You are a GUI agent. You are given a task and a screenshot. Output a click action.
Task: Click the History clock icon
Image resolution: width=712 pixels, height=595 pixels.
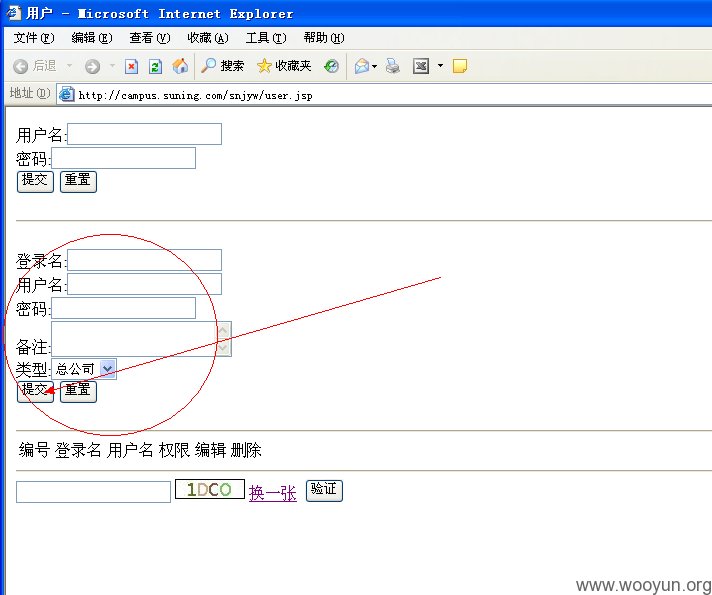pyautogui.click(x=331, y=66)
